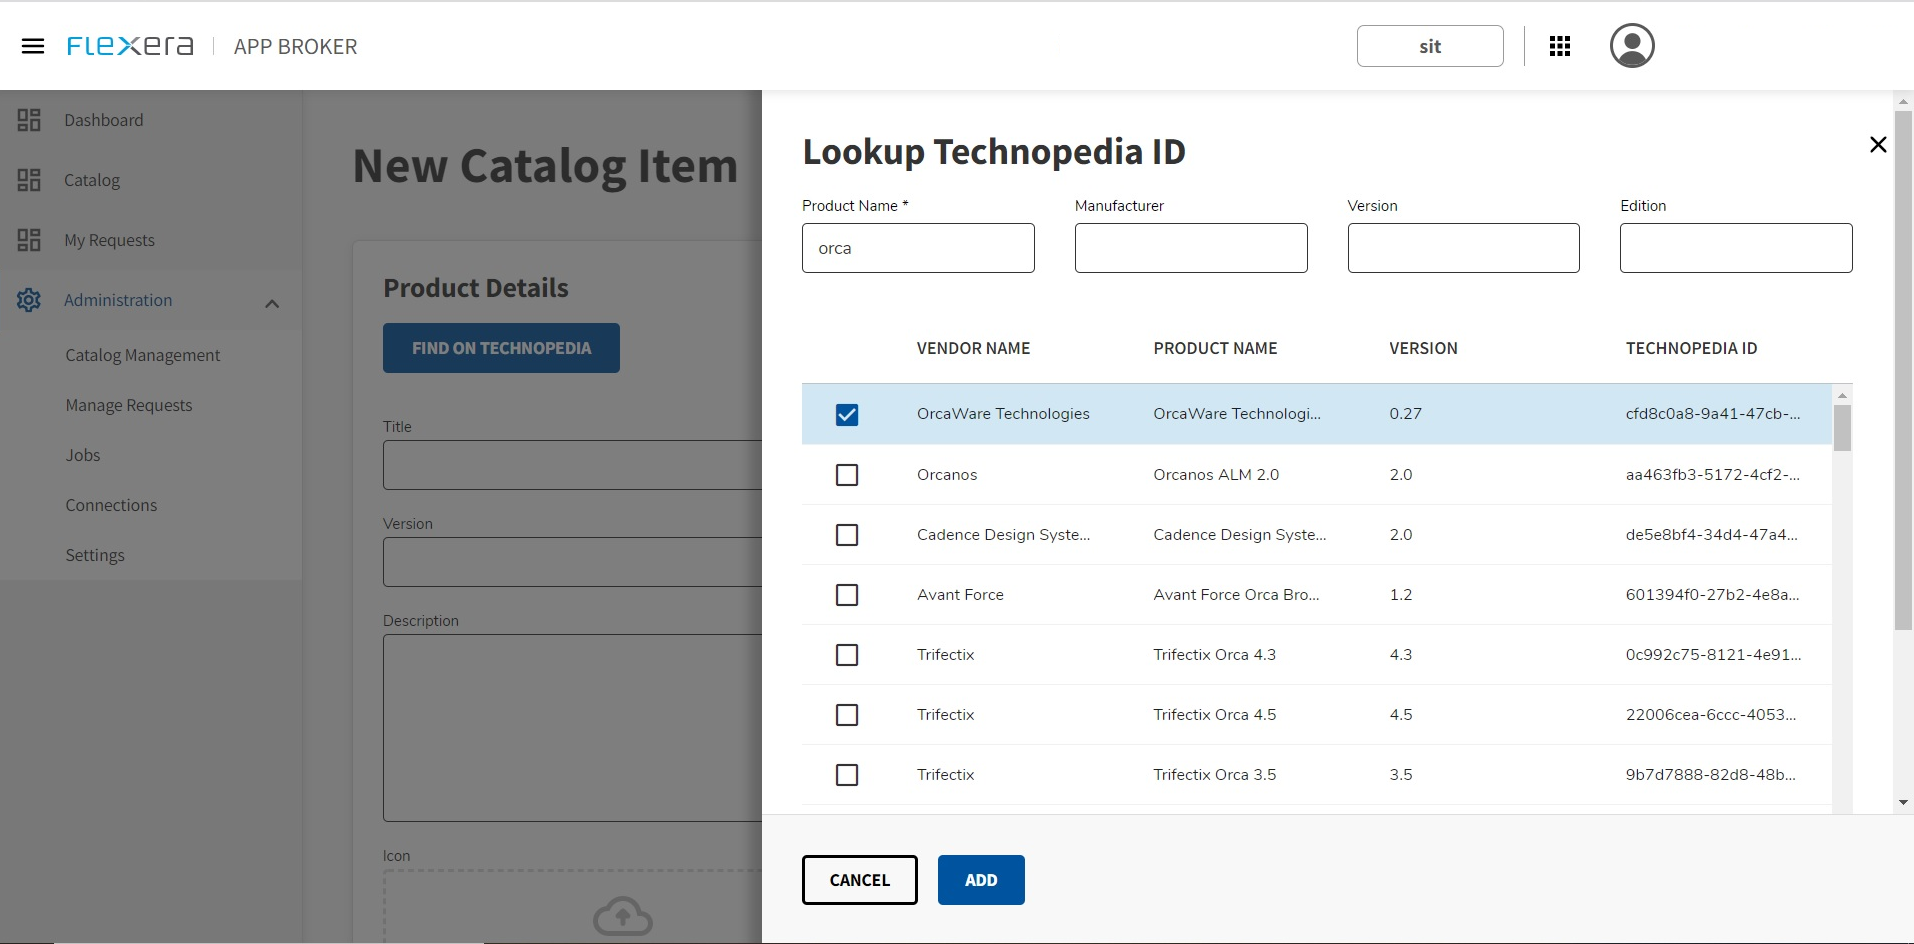
Task: Check the Trifectix Orca 4.5 checkbox
Action: 847,715
